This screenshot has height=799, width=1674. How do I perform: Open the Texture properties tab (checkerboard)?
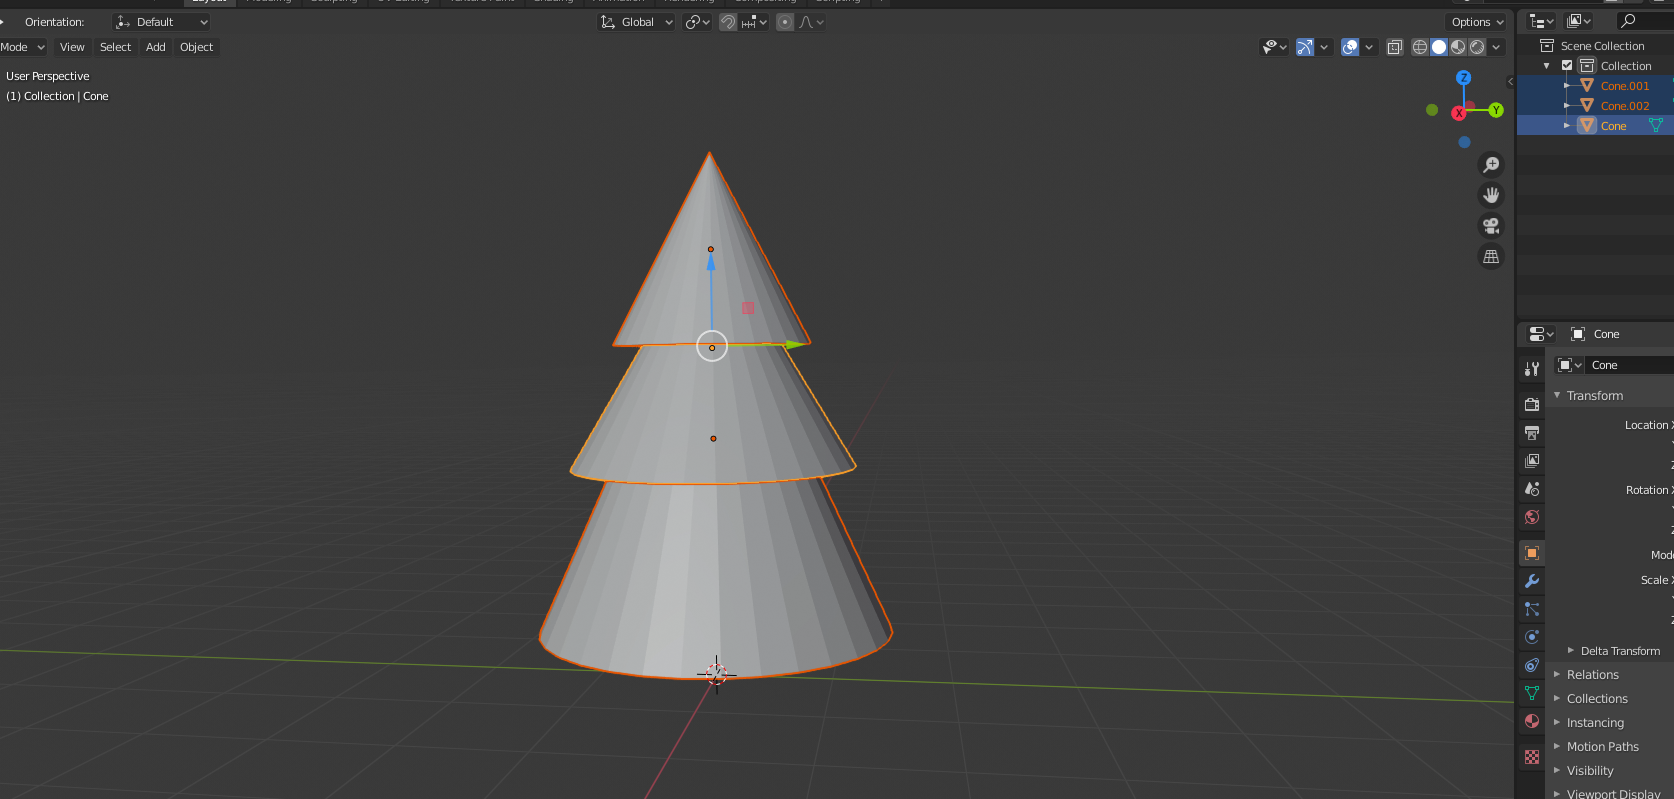tap(1532, 757)
